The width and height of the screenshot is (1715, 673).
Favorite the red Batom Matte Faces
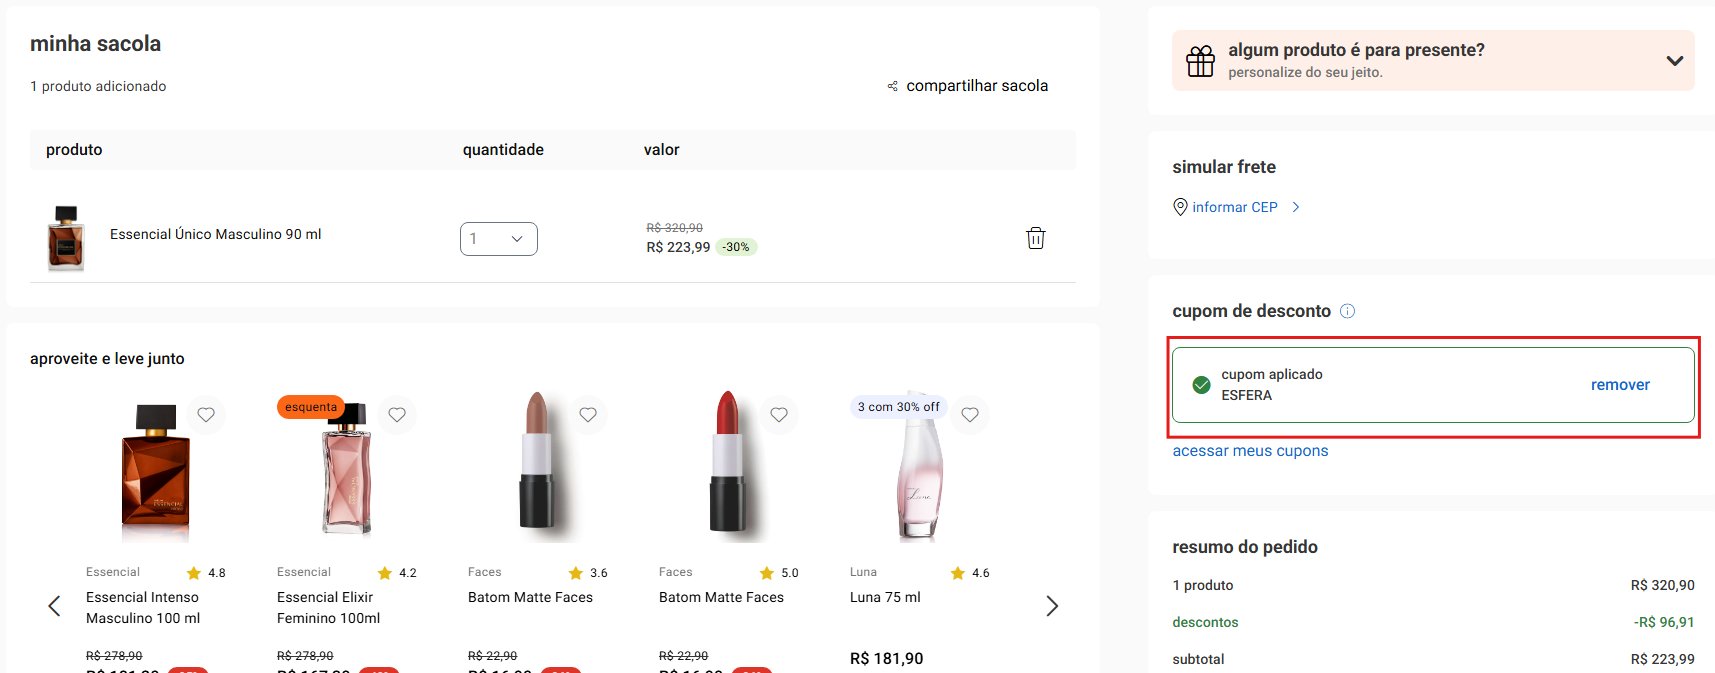point(779,414)
